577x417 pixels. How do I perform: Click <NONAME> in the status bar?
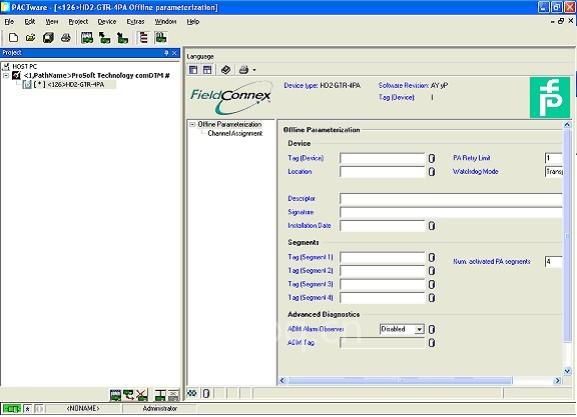[x=83, y=409]
